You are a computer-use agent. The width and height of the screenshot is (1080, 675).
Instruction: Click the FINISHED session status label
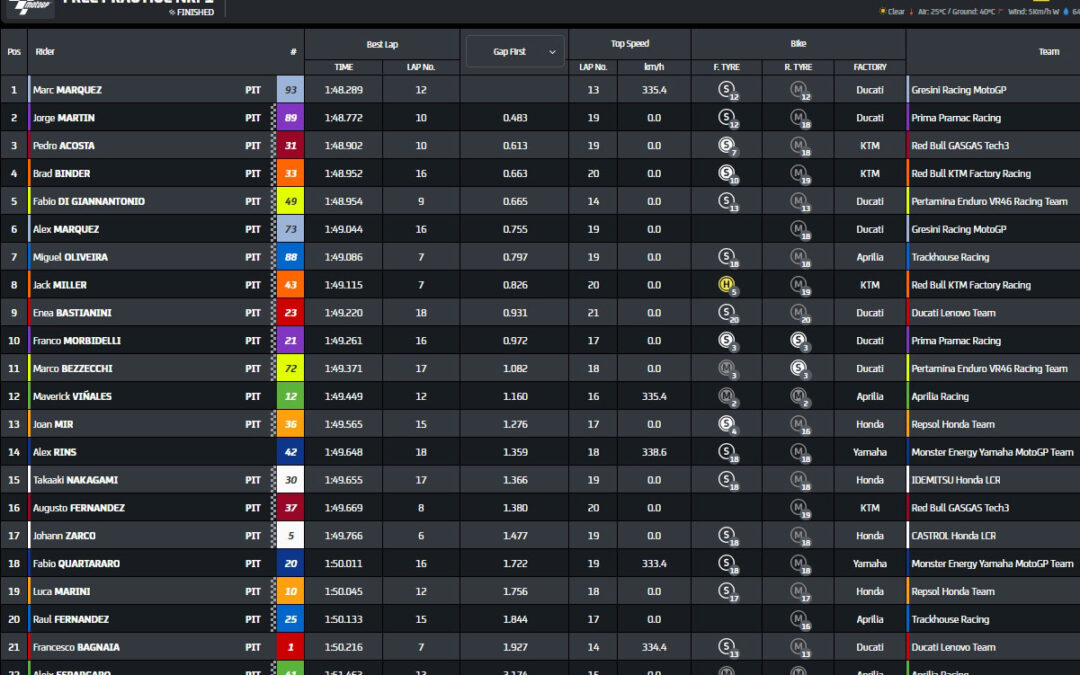(196, 12)
